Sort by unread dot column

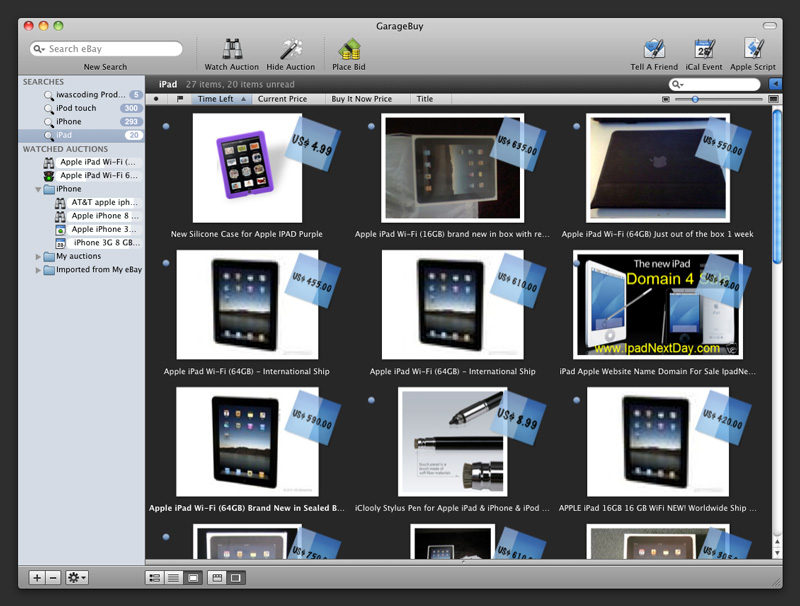156,99
